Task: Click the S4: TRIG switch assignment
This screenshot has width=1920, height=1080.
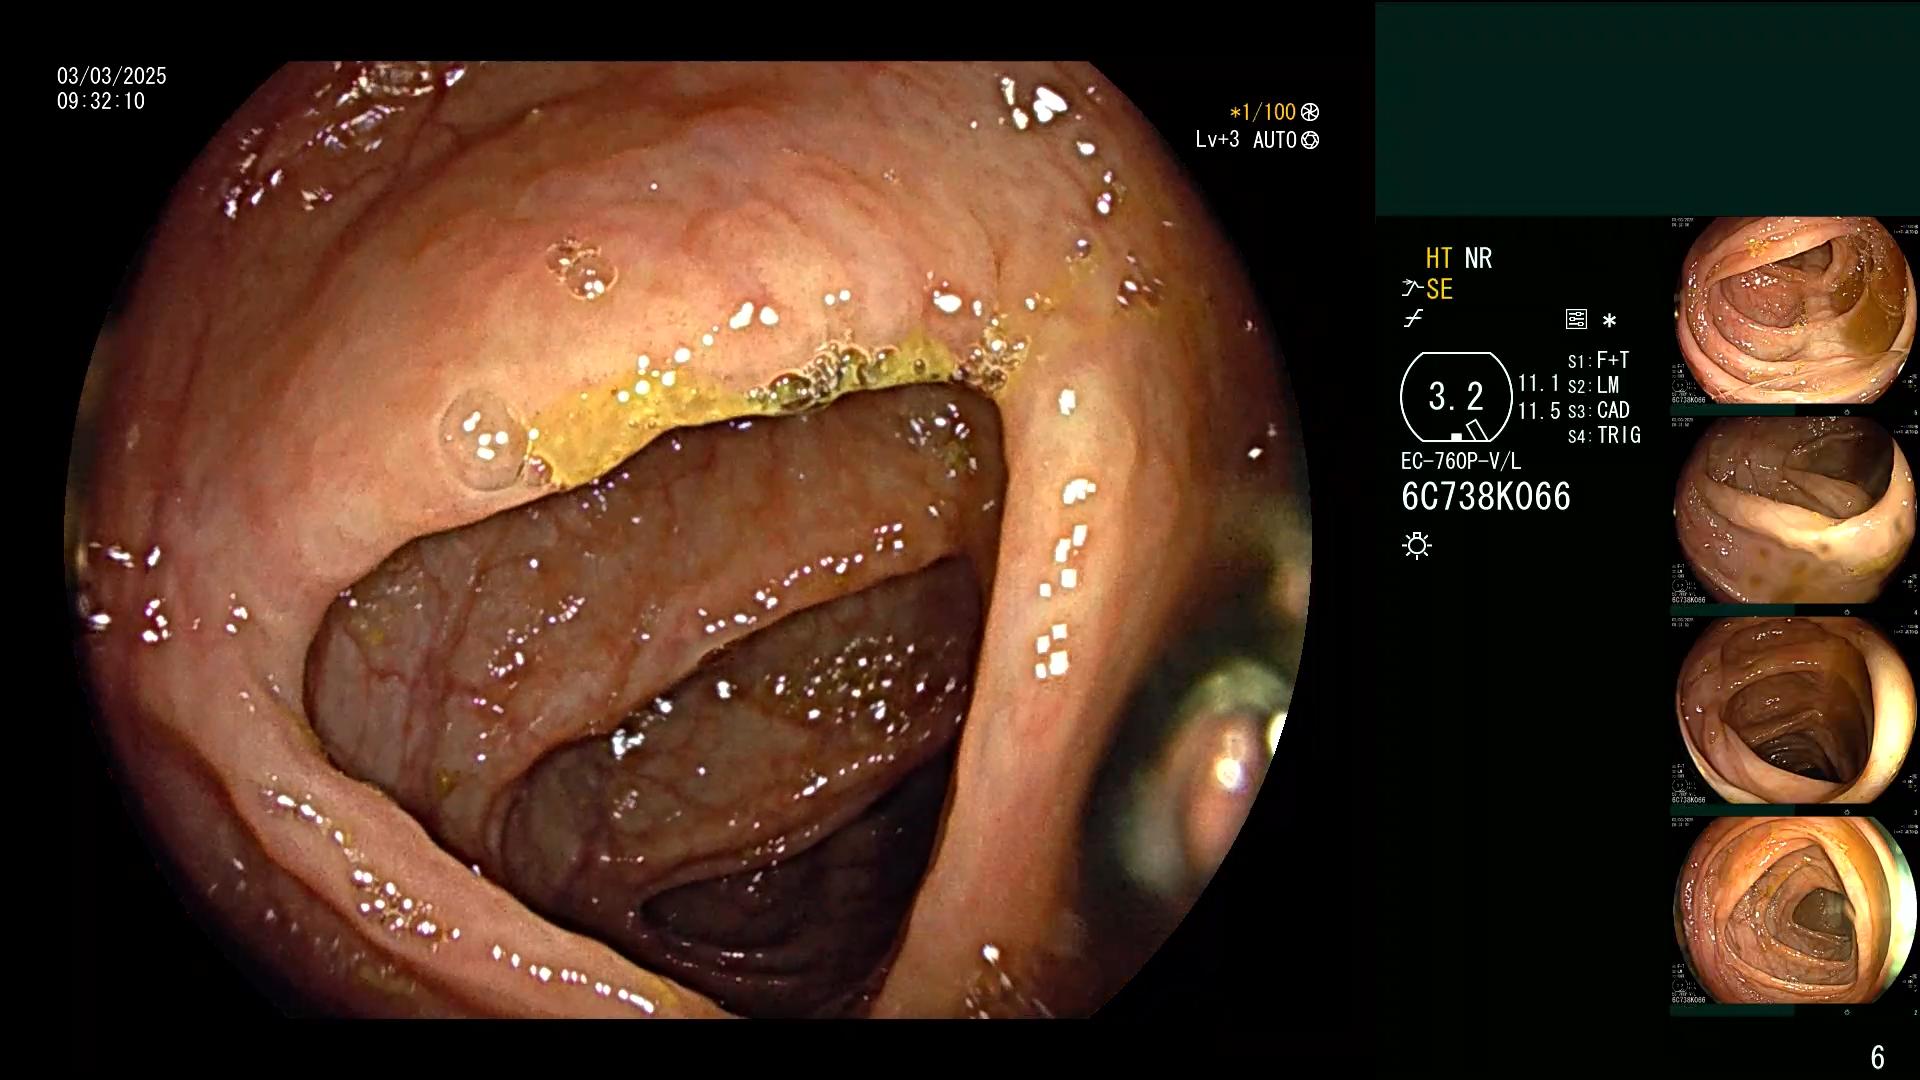Action: coord(1604,435)
